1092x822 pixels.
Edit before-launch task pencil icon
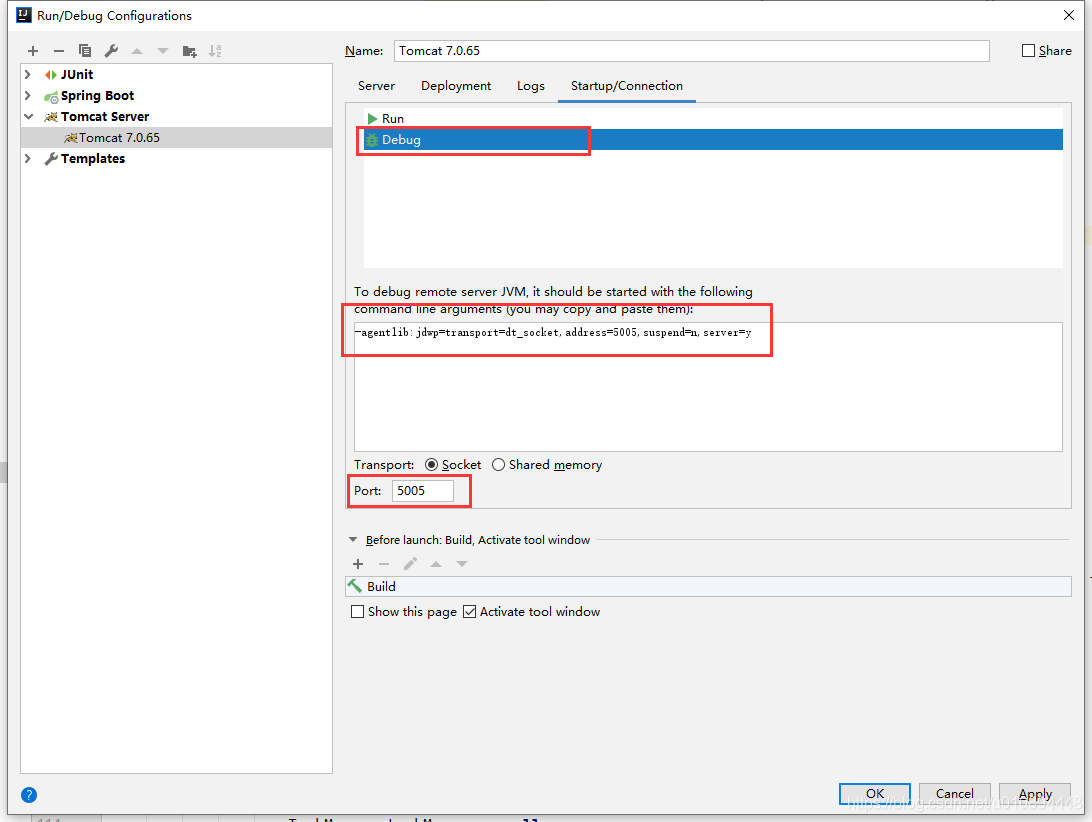pos(410,564)
